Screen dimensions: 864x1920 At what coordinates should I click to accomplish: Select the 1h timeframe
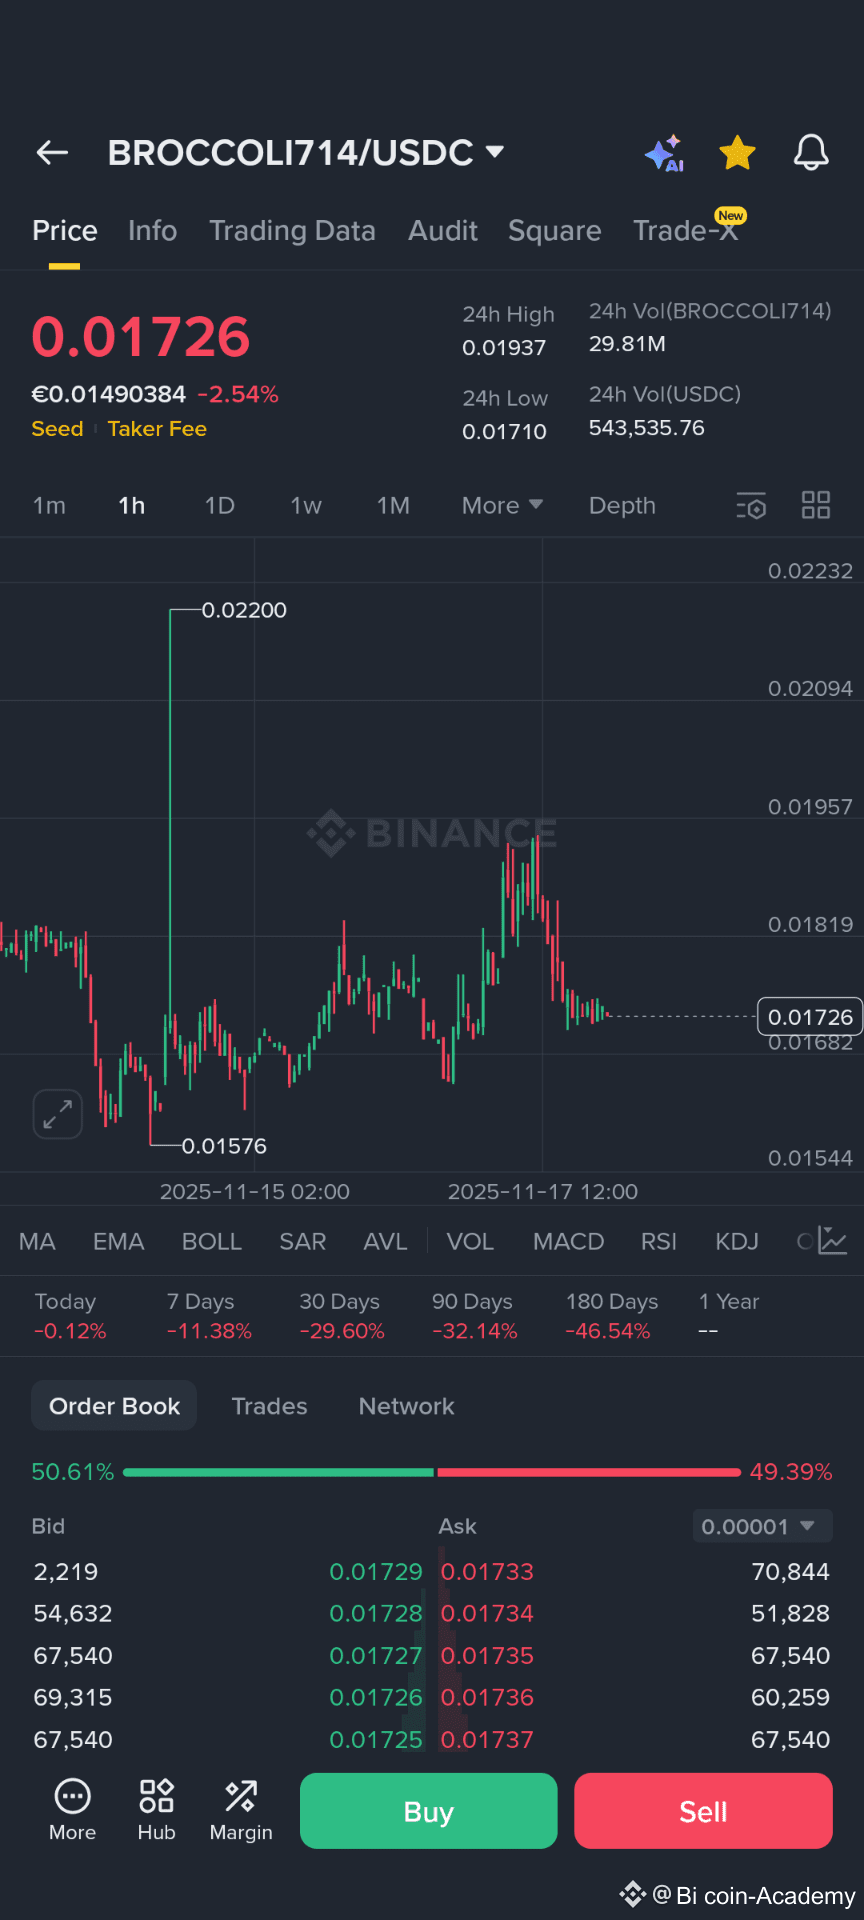click(132, 506)
